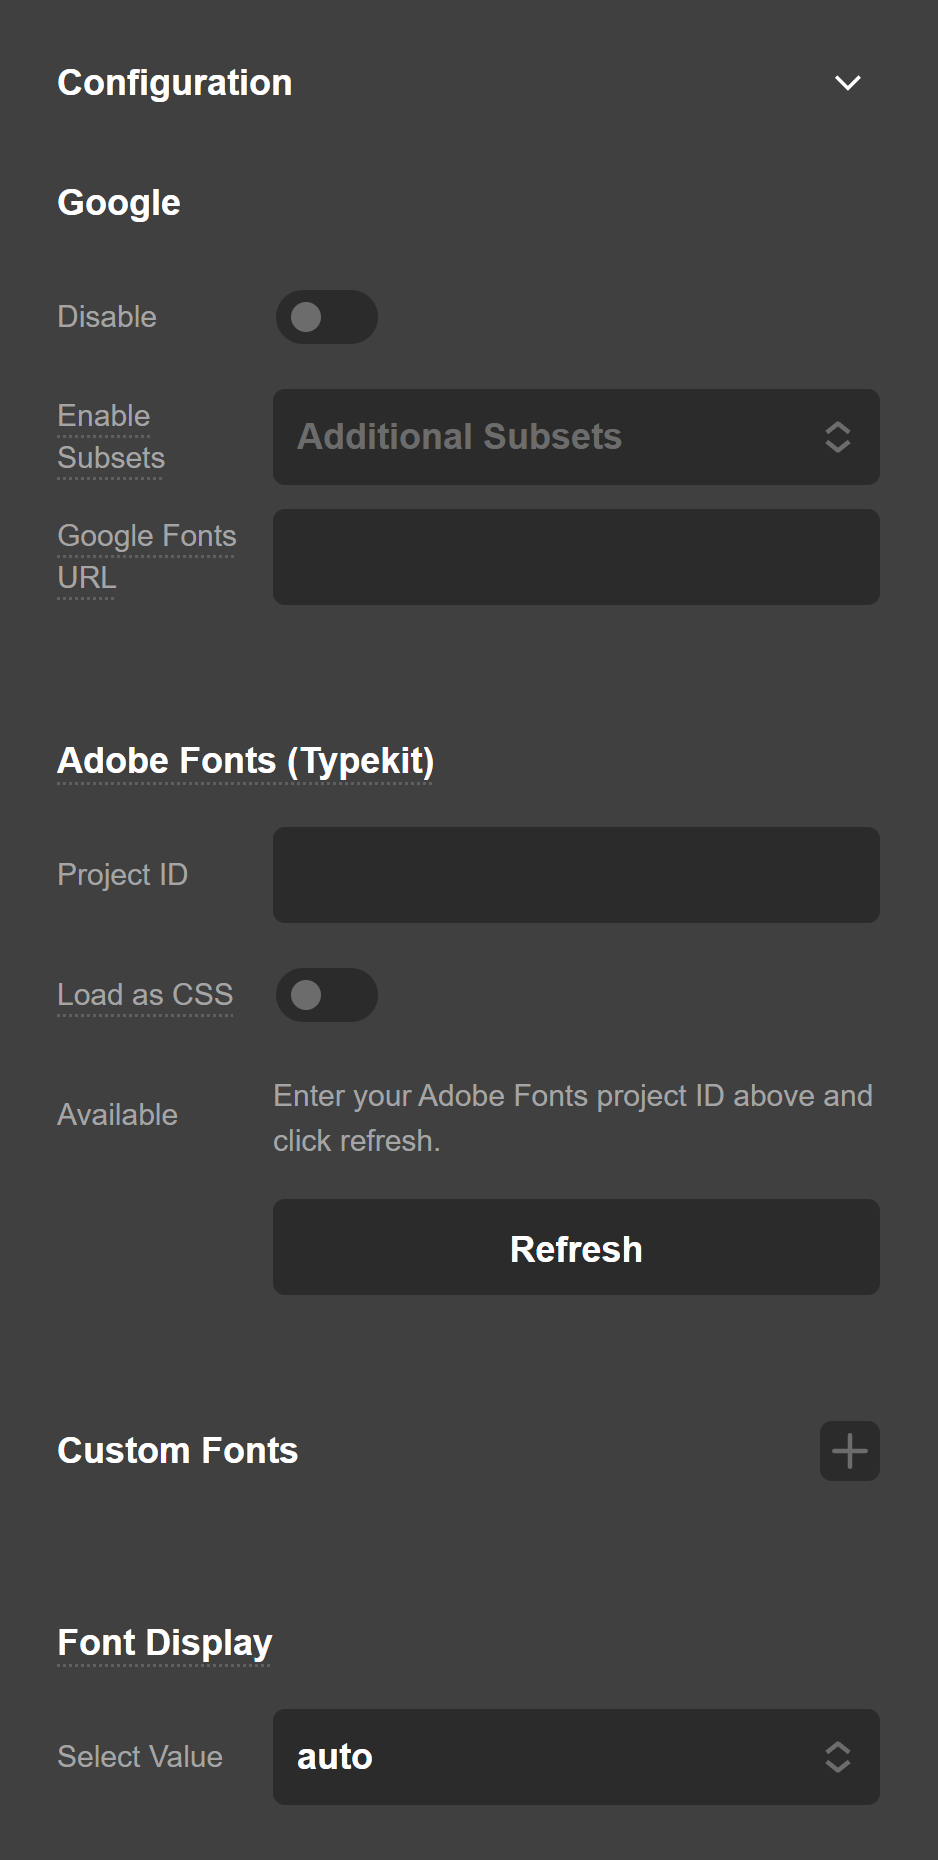Viewport: 938px width, 1860px height.
Task: Click the Configuration heading
Action: [175, 83]
